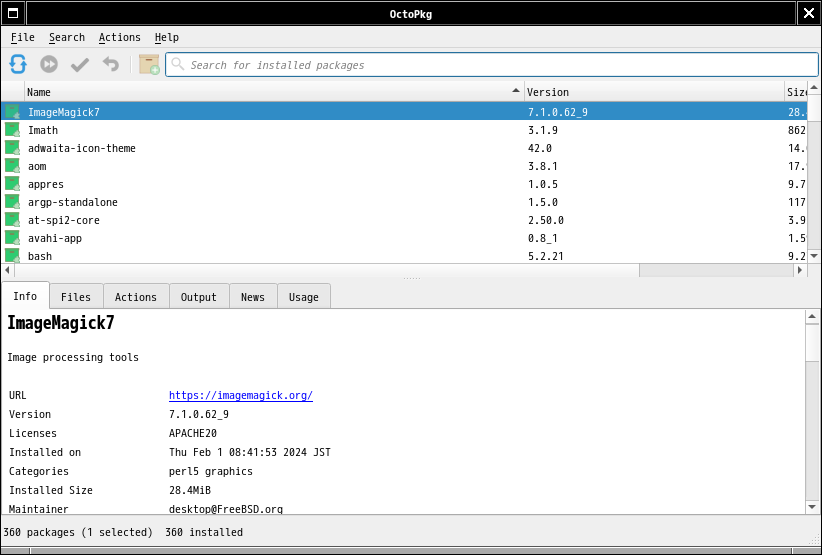Click the package icon beside avahi-app

click(13, 237)
